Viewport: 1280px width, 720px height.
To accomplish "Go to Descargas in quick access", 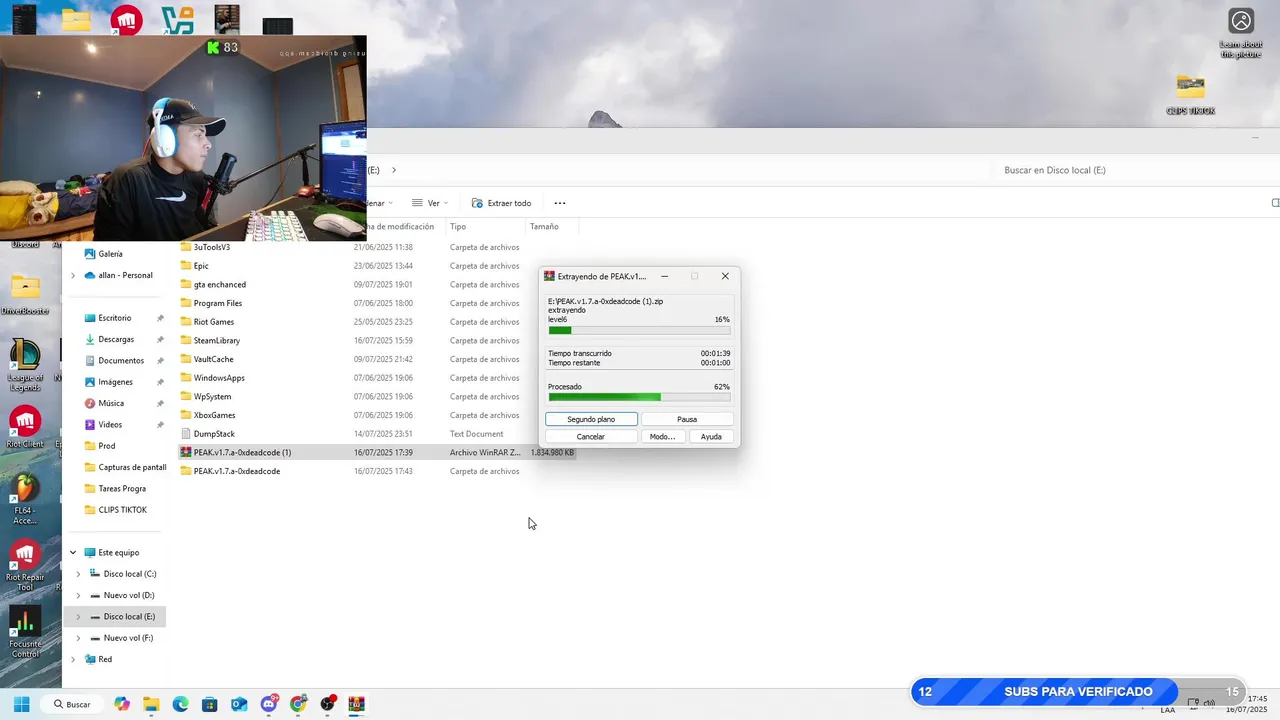I will pyautogui.click(x=116, y=339).
